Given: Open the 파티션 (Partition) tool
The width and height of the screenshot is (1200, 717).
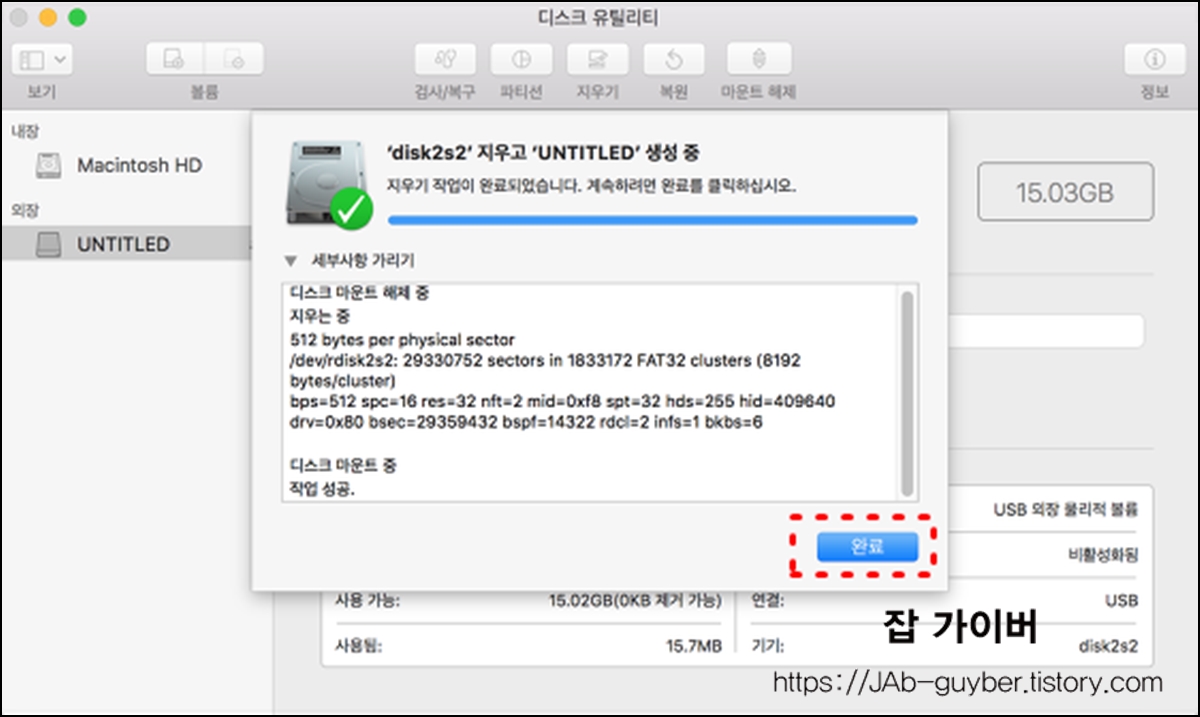Looking at the screenshot, I should coord(518,60).
